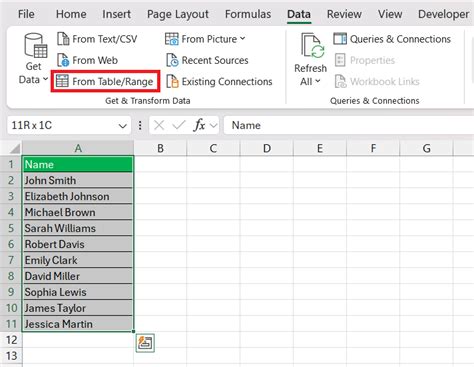Click the Sophia Lewis cell
Screen dimensions: 474x367
[x=78, y=292]
